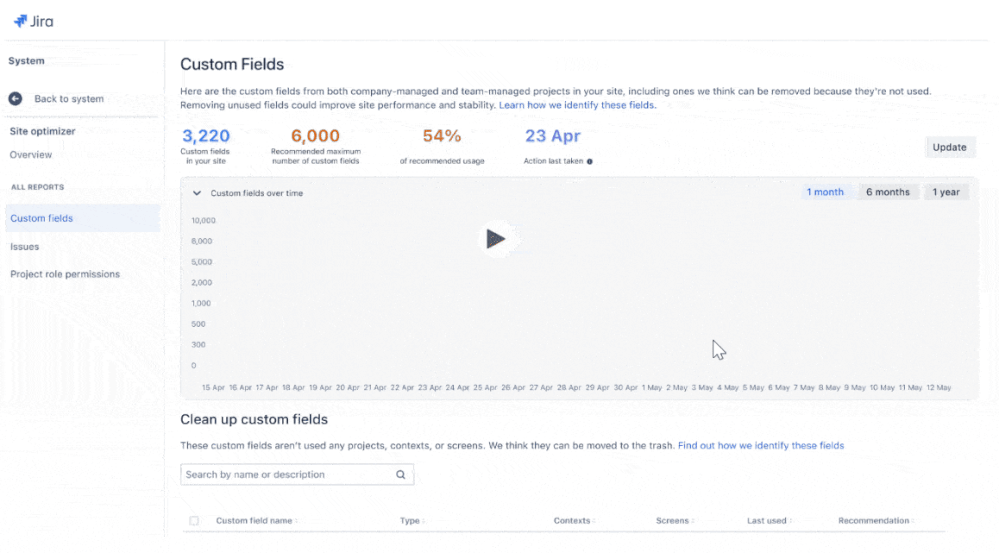Screen dimensions: 999x553
Task: Tick the select-all checkbox in table header
Action: tap(194, 521)
